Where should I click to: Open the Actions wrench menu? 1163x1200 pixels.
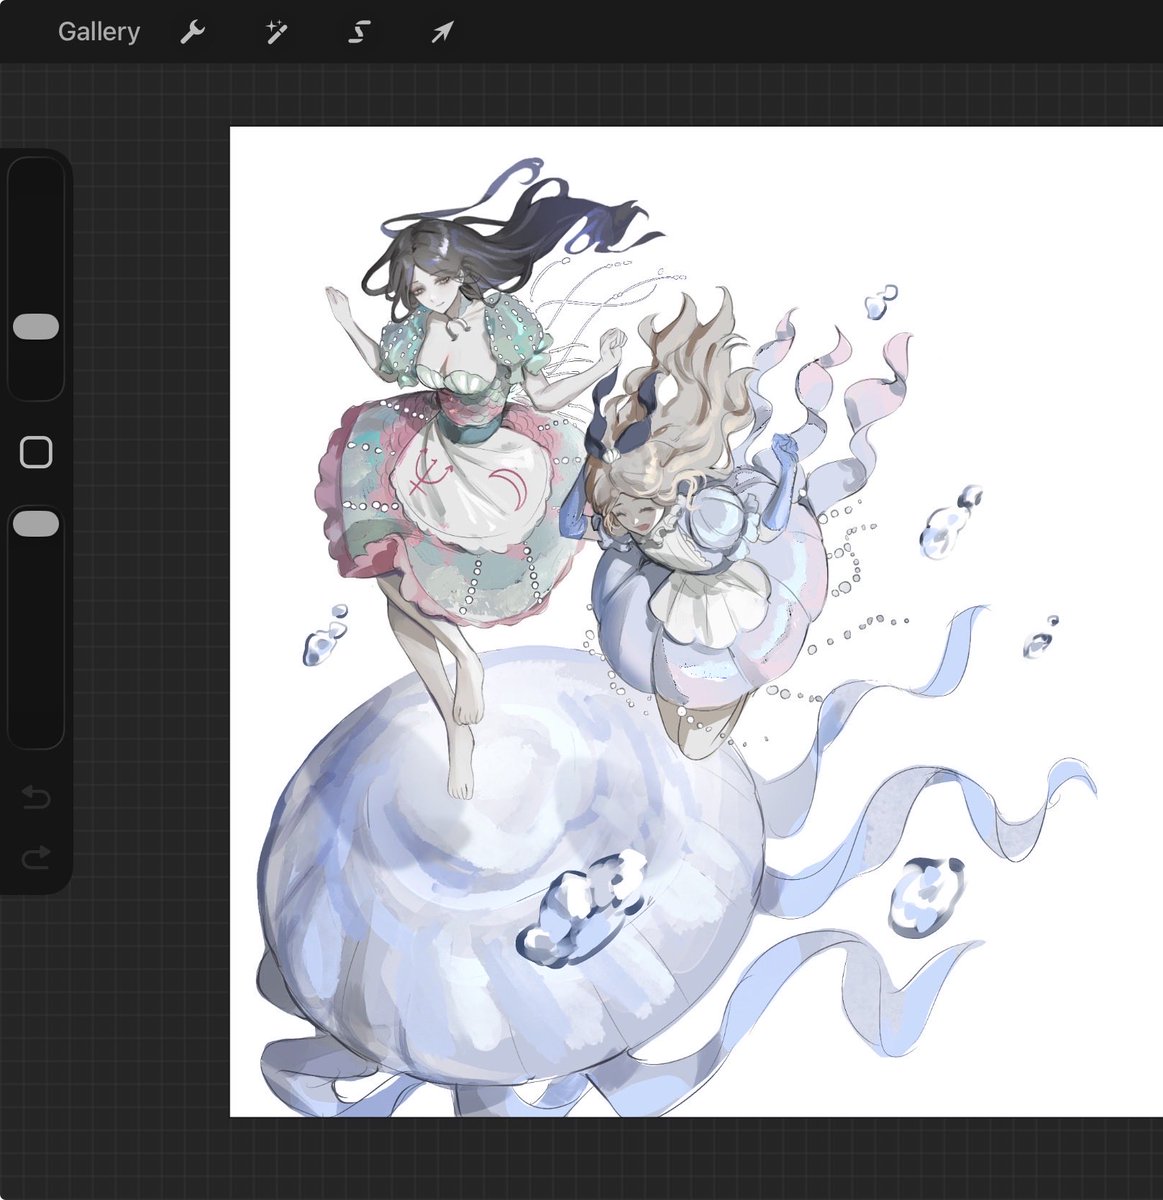pos(192,32)
